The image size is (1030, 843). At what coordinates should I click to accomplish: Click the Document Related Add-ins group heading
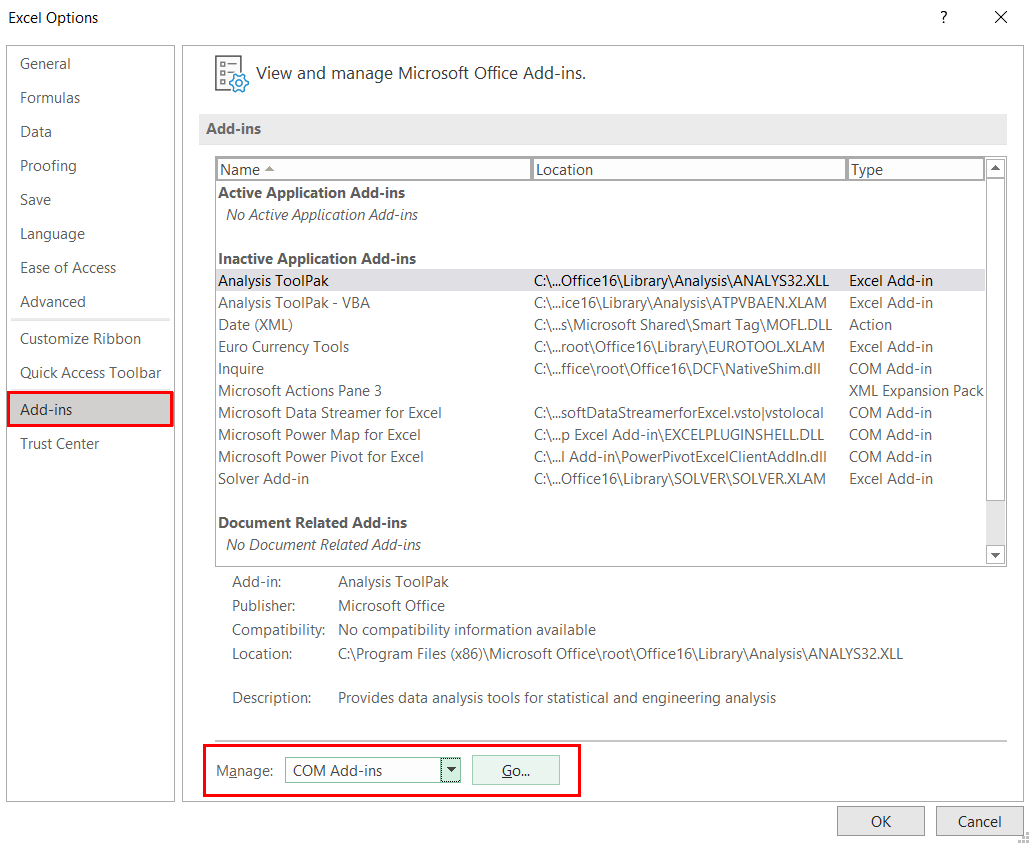(312, 523)
